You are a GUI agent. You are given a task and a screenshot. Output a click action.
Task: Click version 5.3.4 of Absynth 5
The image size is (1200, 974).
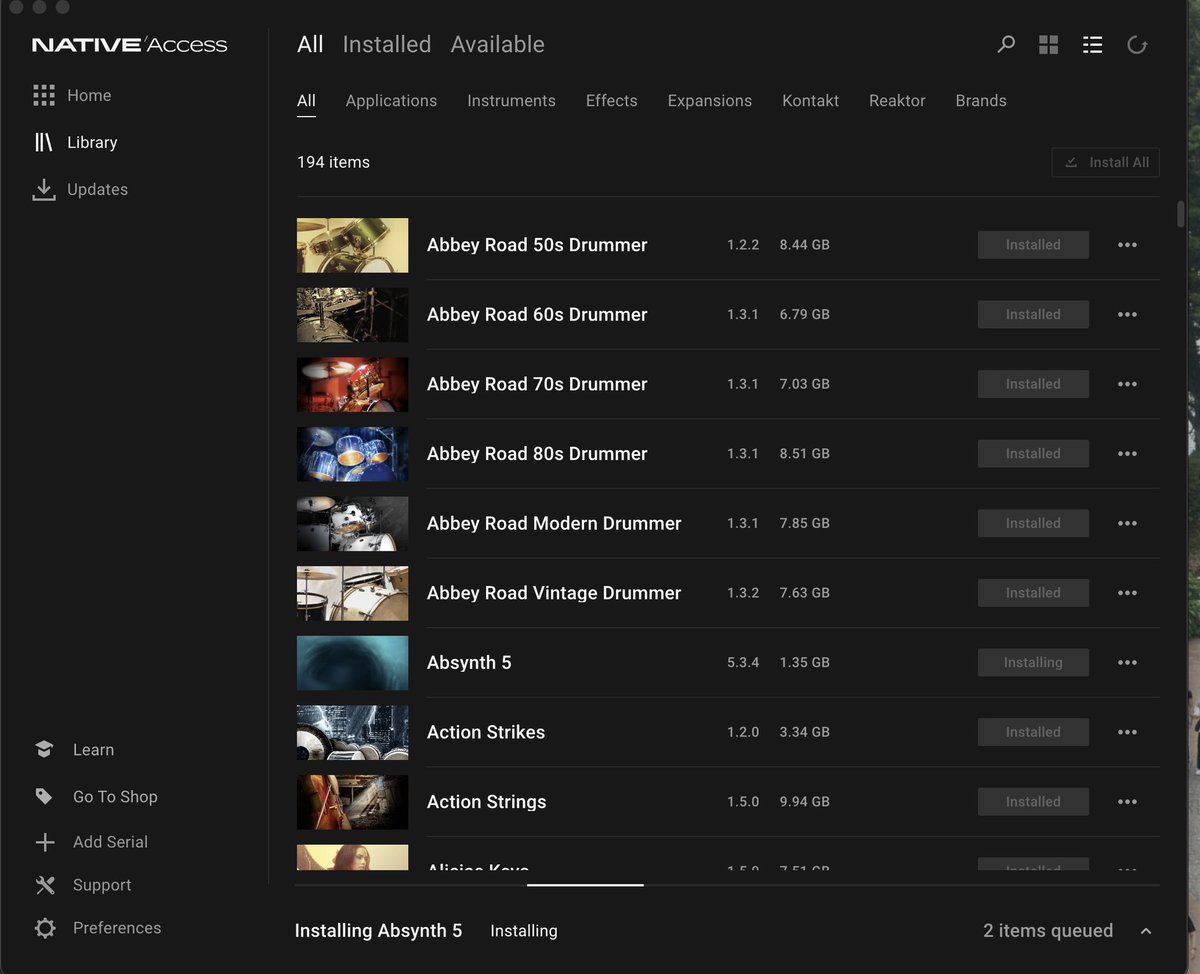tap(743, 662)
